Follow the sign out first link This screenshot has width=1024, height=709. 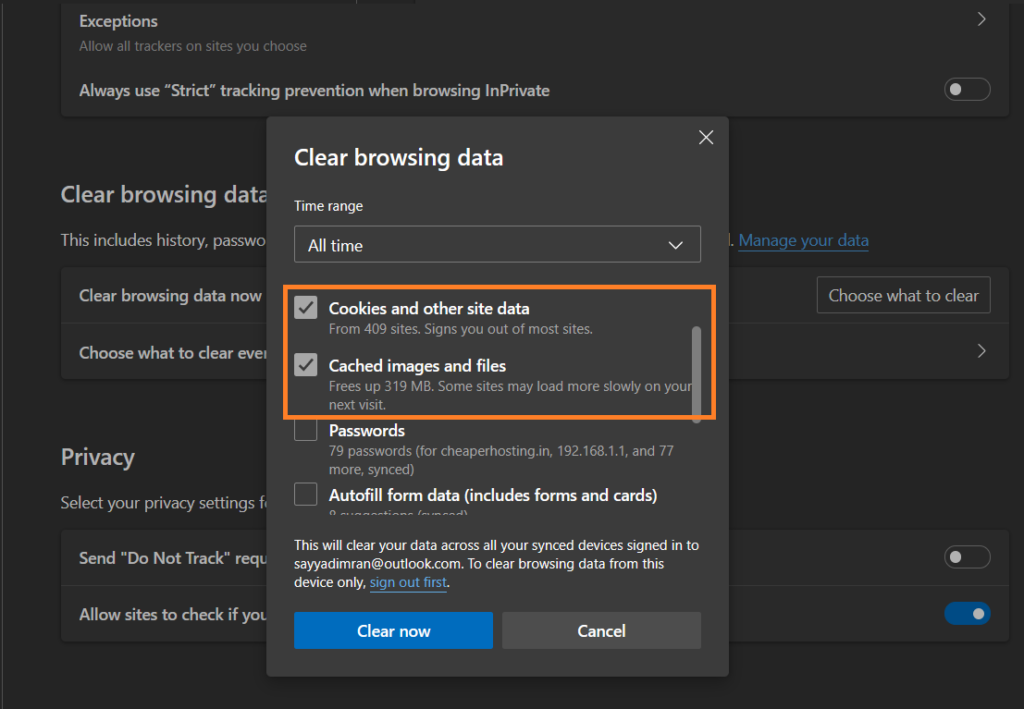pos(408,582)
